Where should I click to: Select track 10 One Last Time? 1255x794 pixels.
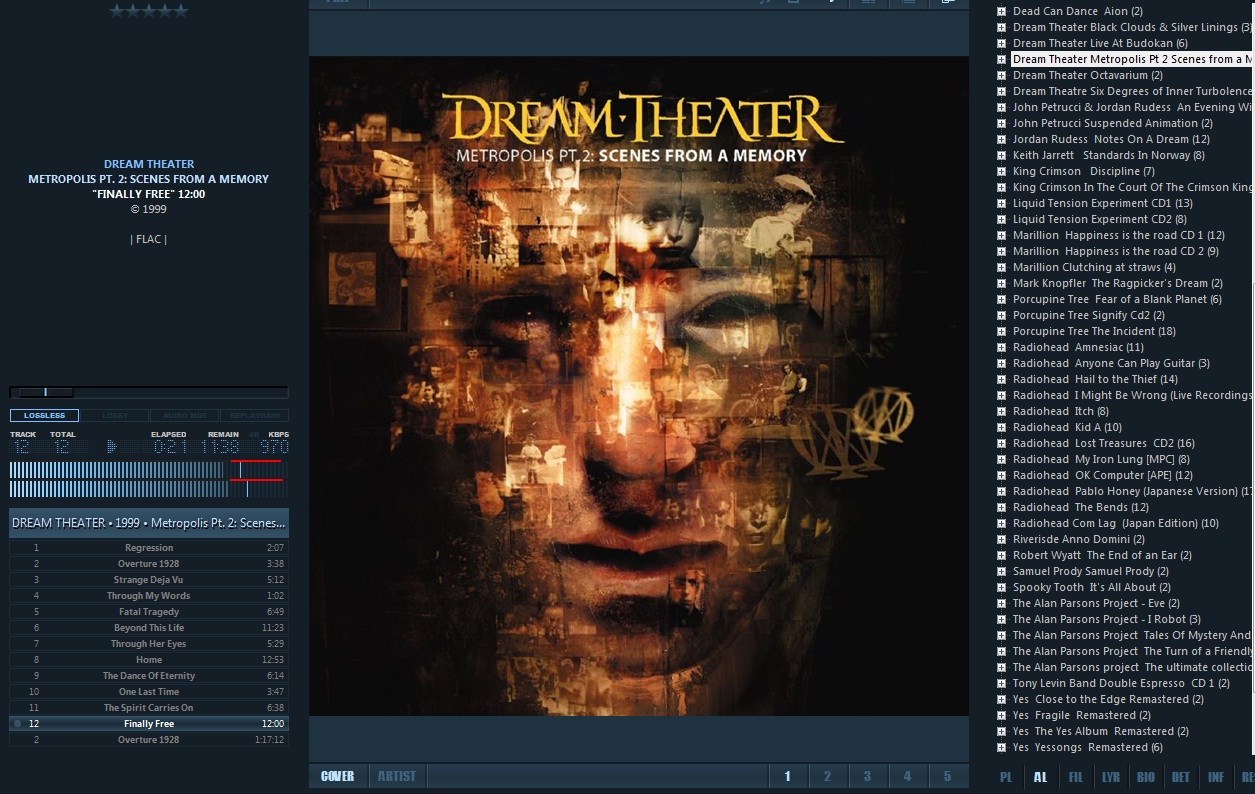point(149,692)
